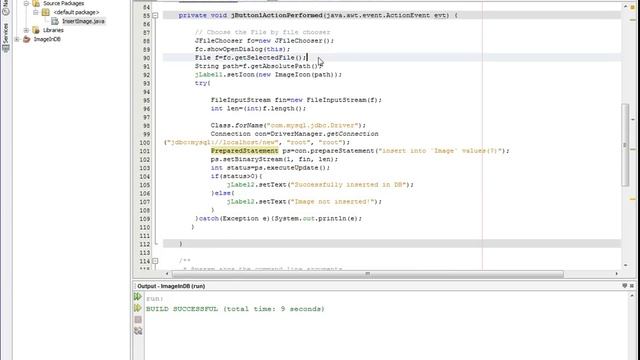The height and width of the screenshot is (360, 640).
Task: Click the orange error-stripe mark beside line 107
Action: (633, 199)
